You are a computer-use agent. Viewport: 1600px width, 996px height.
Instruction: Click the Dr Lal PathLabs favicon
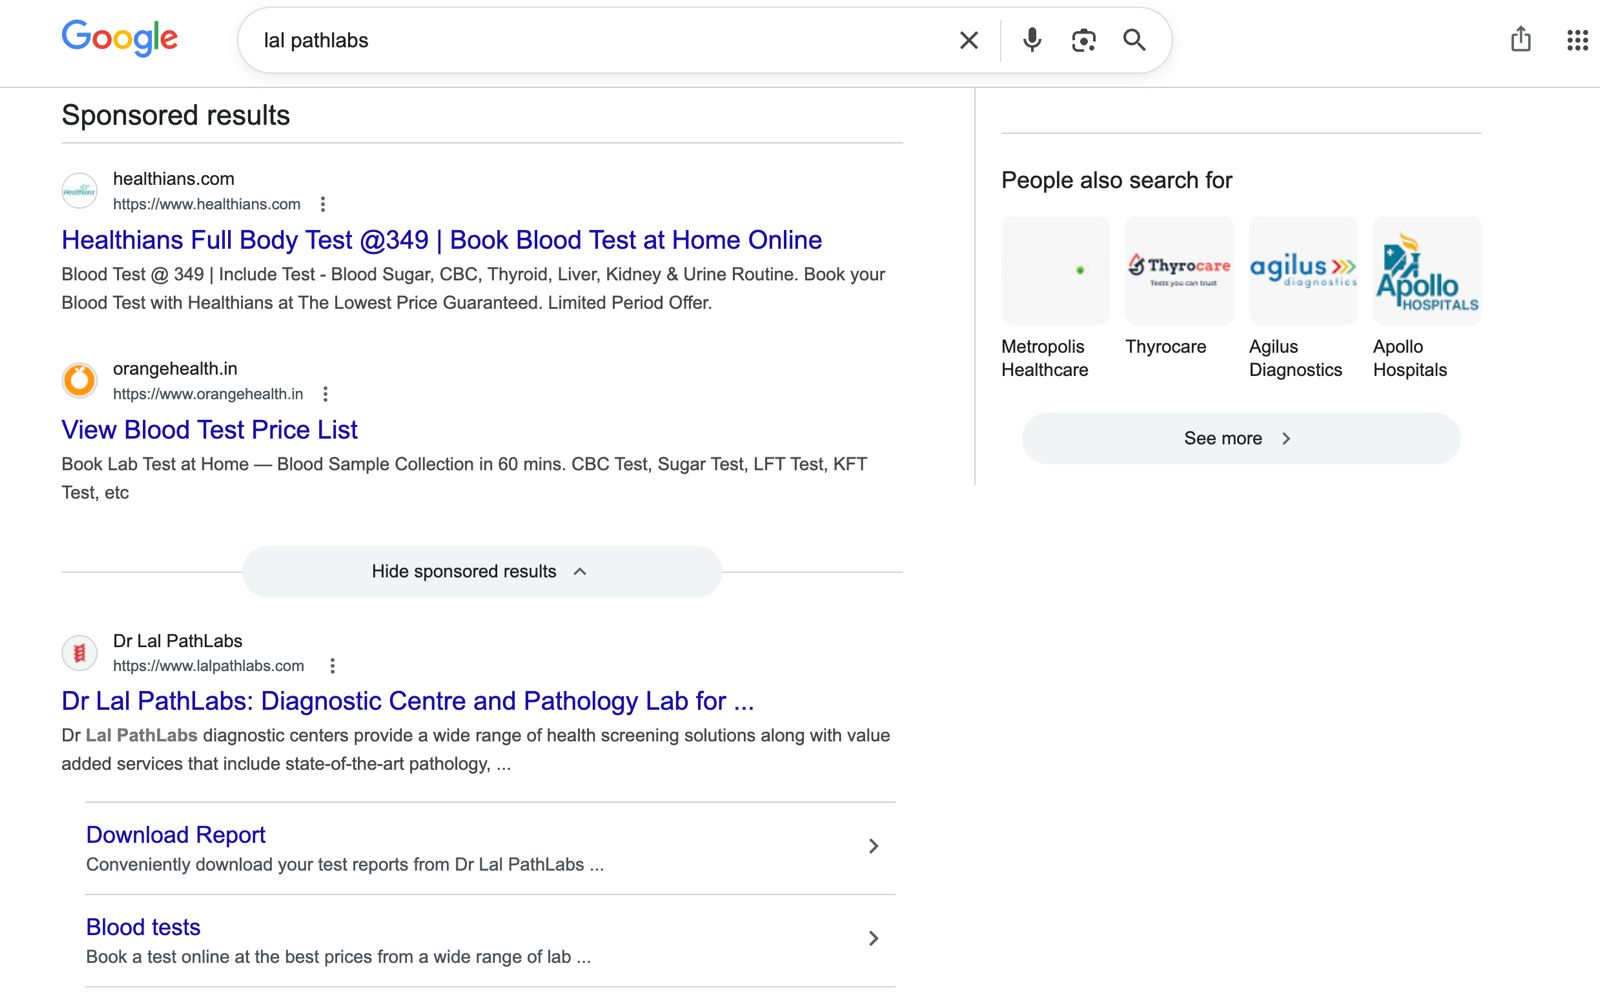(80, 652)
